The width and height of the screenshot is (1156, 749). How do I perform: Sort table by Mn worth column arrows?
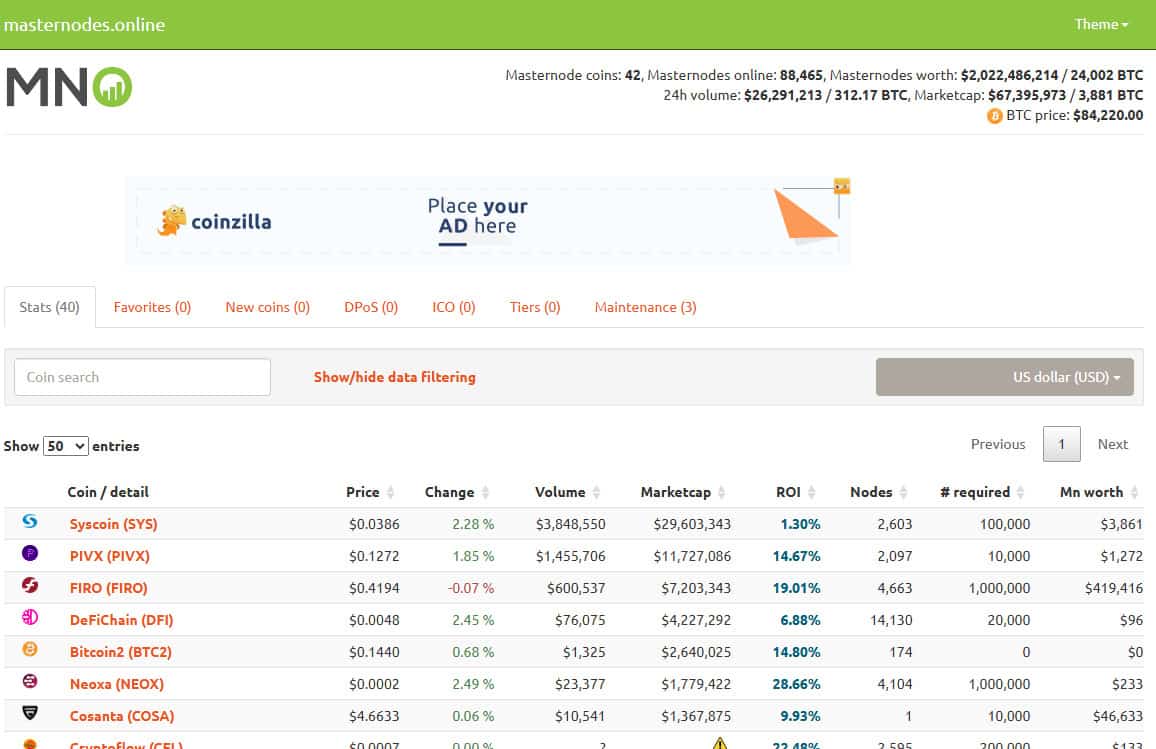pos(1135,492)
